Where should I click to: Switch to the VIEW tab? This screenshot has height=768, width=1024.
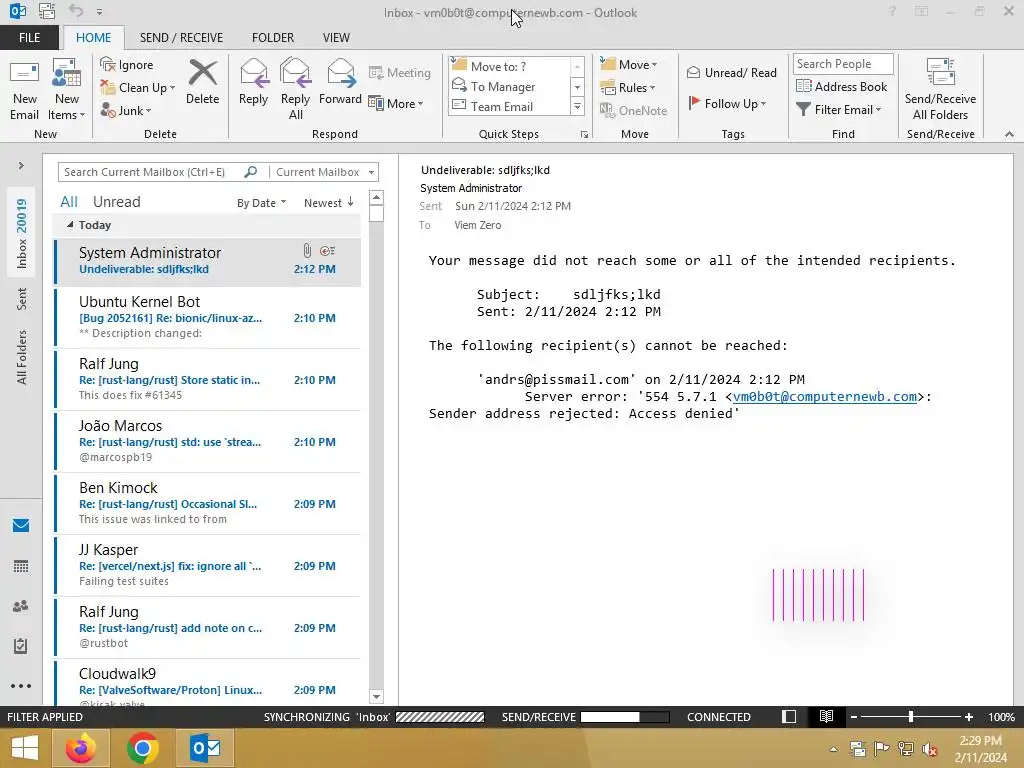(336, 38)
